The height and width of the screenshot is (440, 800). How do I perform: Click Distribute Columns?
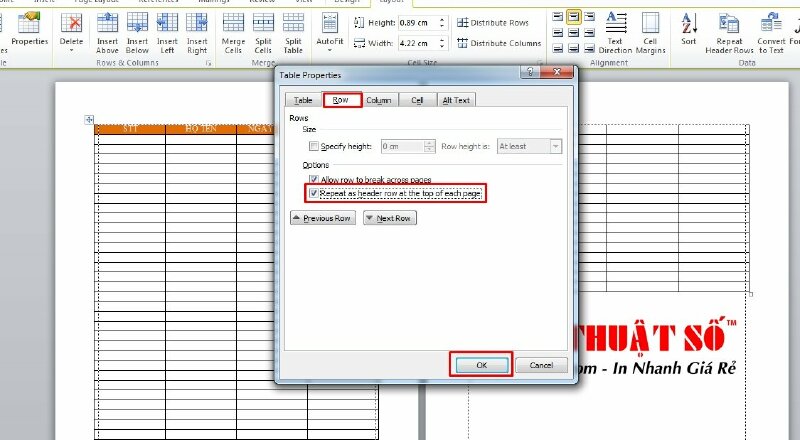pyautogui.click(x=499, y=43)
